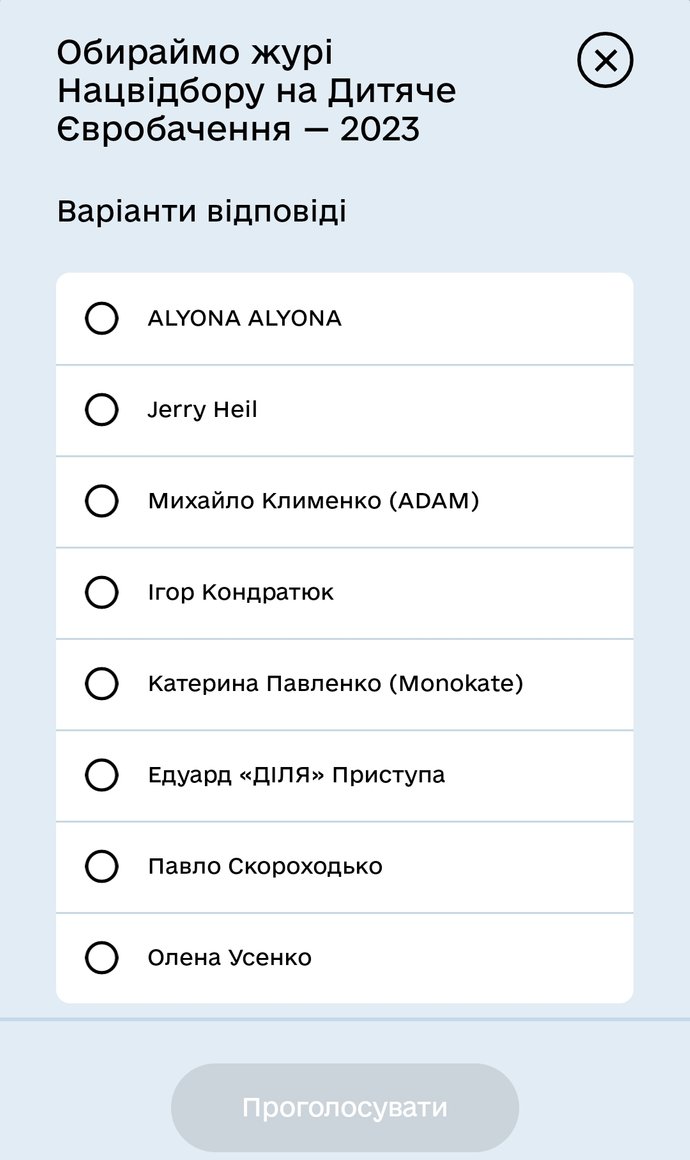Pick the Михайло Клименко (ADAM) radio button

(101, 501)
